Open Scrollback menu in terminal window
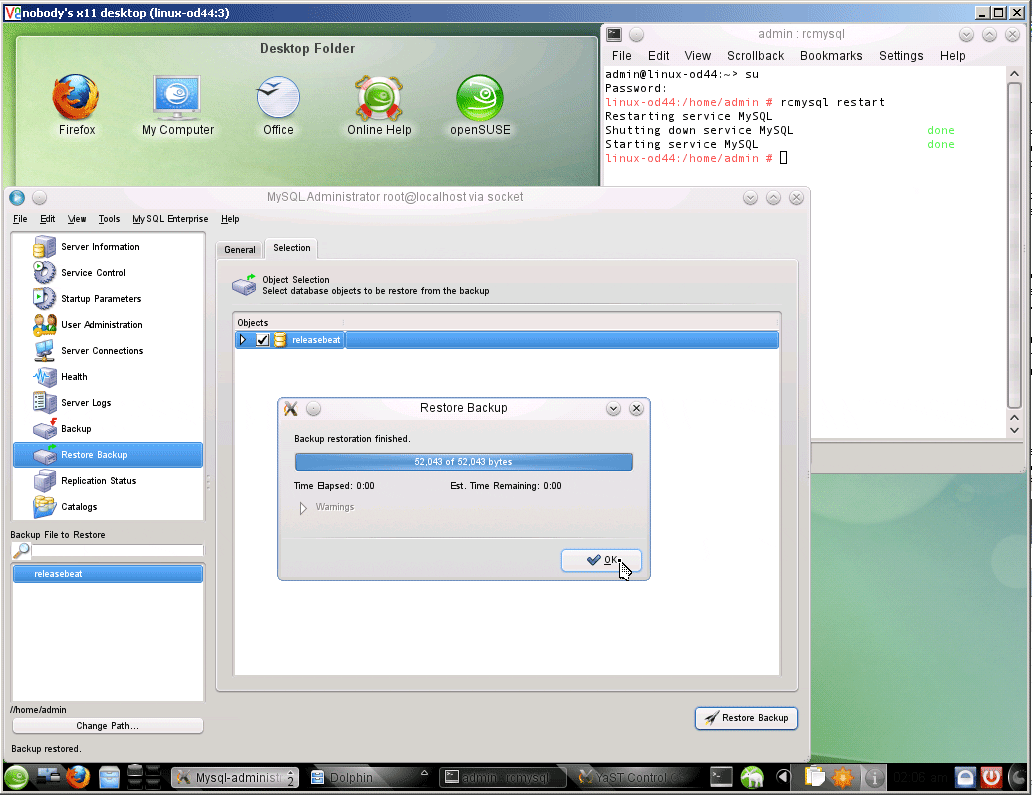The height and width of the screenshot is (795, 1032). point(755,56)
